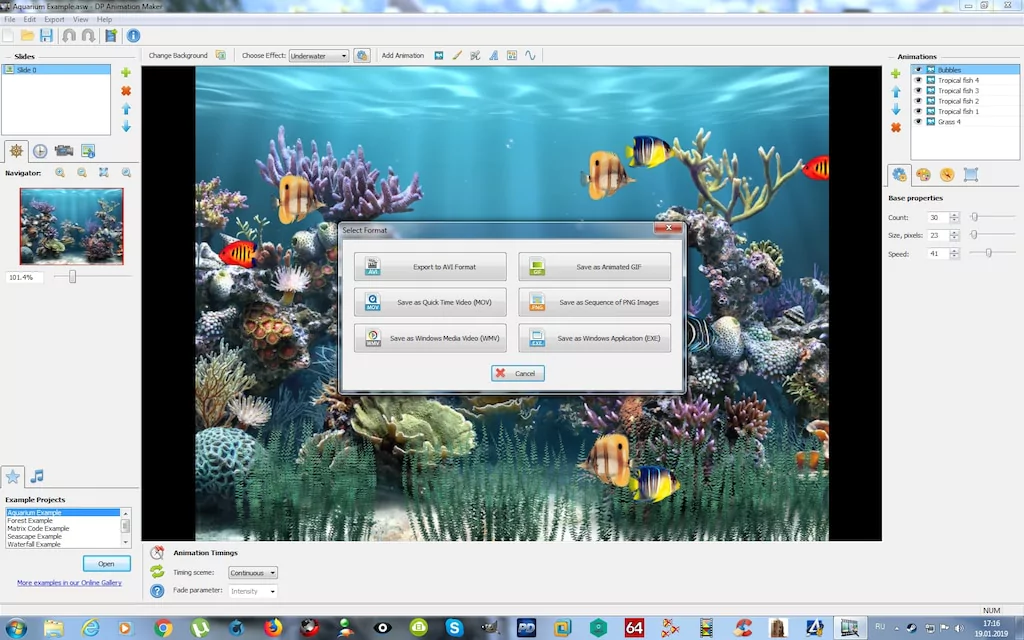This screenshot has height=640, width=1024.
Task: Click the transform icon in the Animations panel tabs
Action: tap(971, 174)
